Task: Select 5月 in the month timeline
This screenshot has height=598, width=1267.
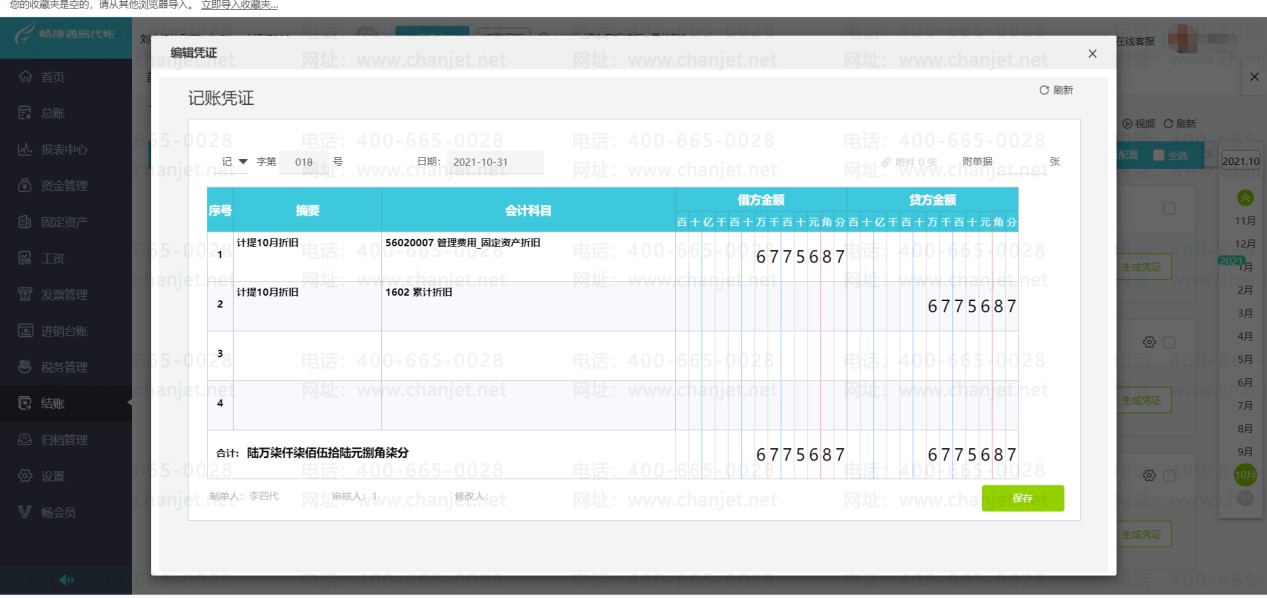Action: pos(1245,359)
